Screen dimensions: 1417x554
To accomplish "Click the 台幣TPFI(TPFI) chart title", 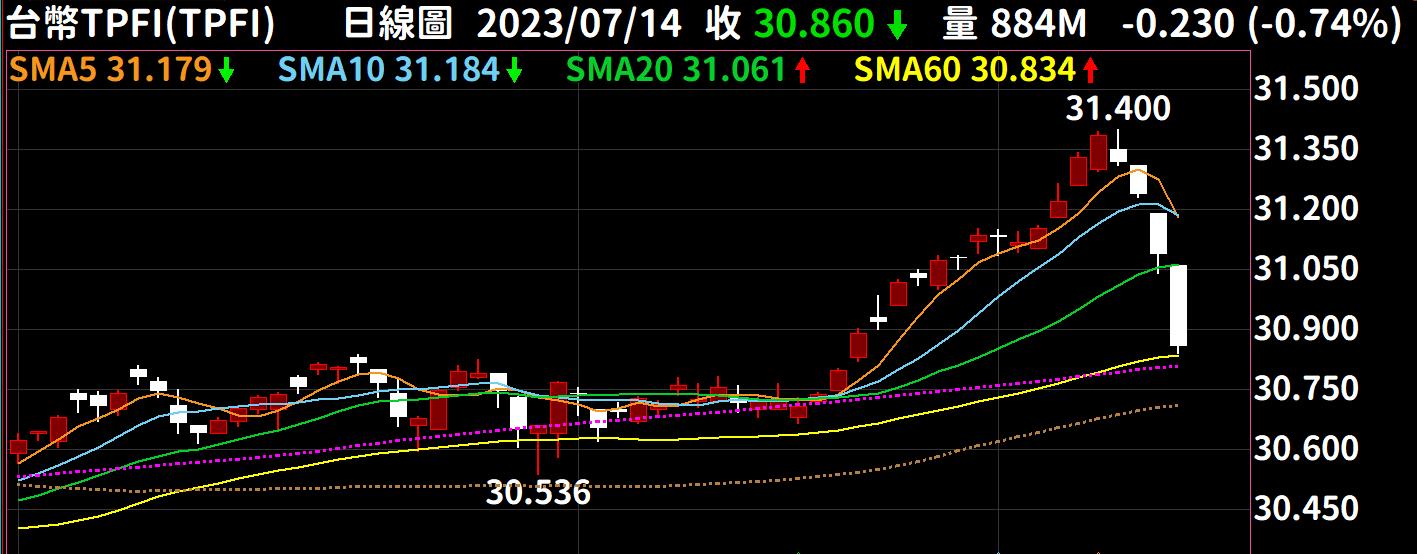I will coord(140,24).
